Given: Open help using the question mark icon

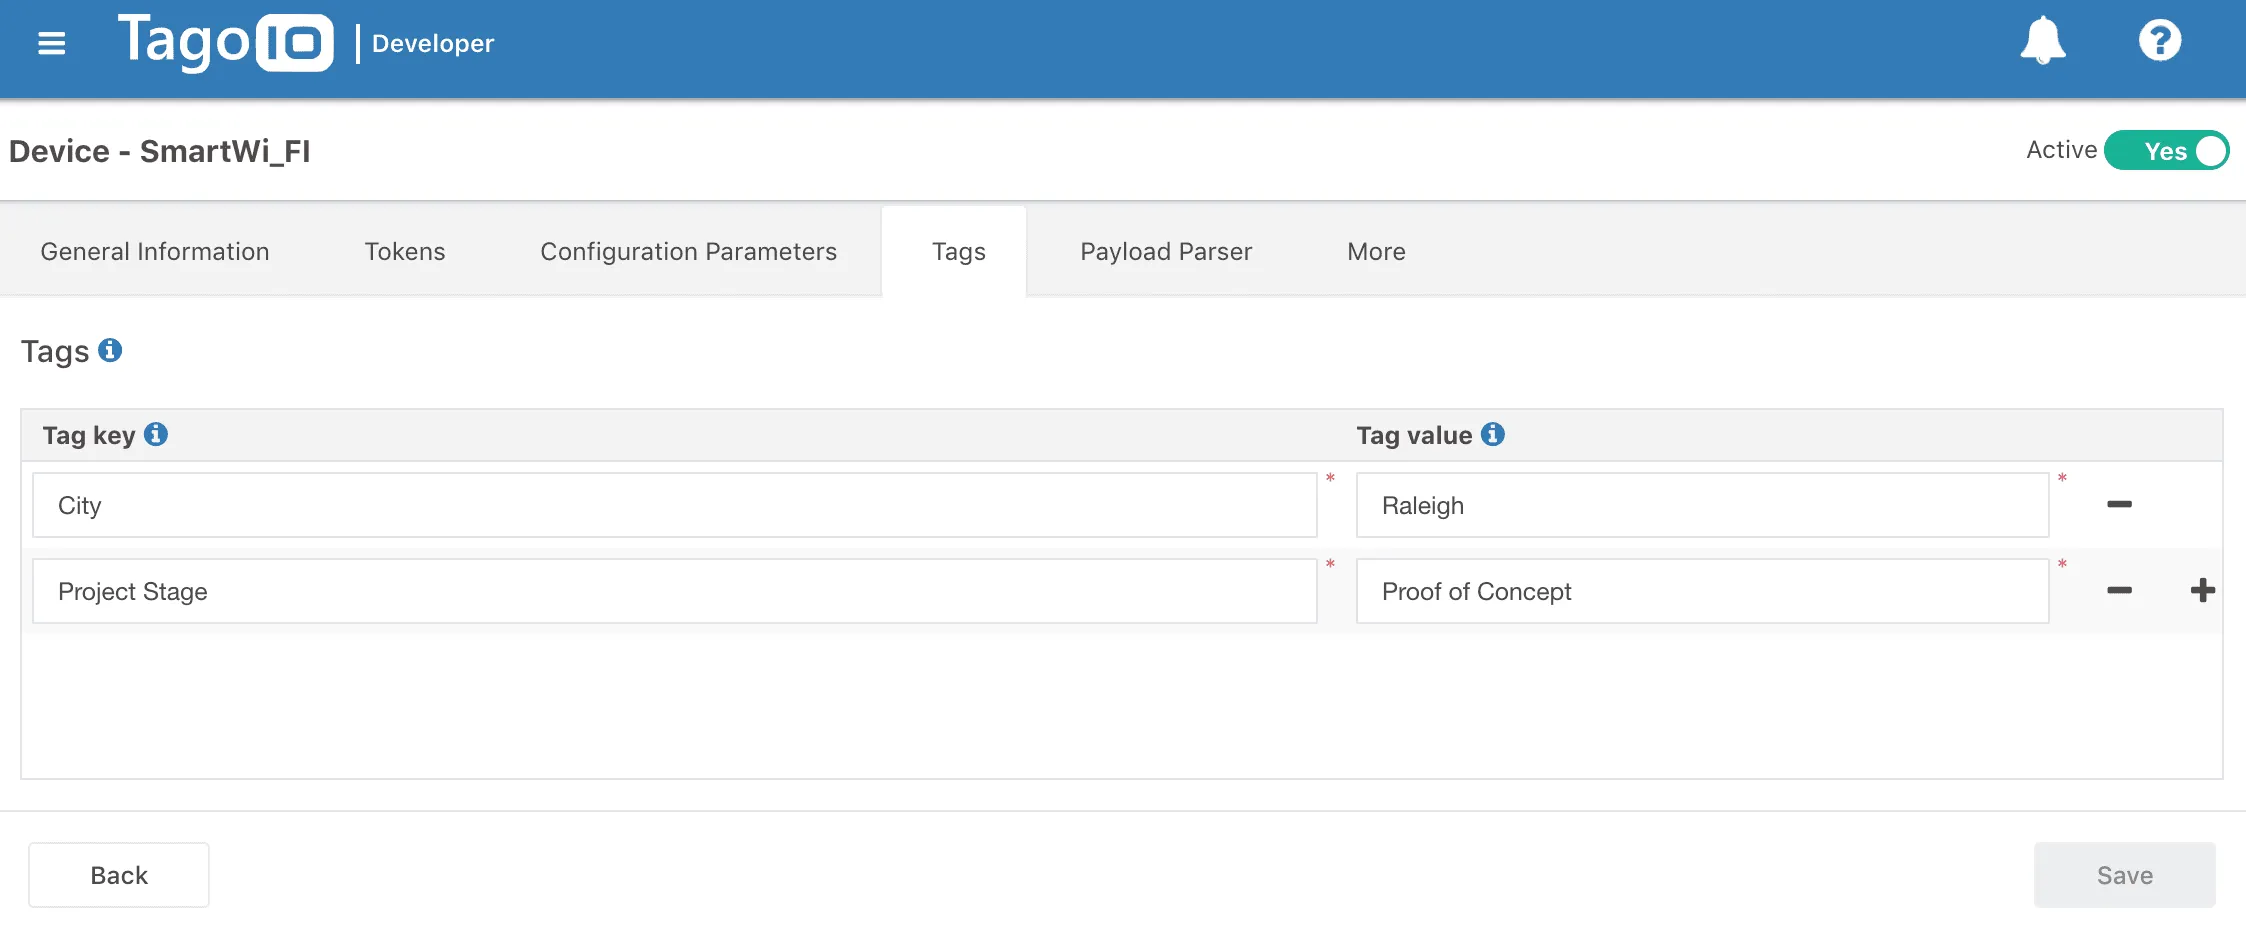Looking at the screenshot, I should pos(2158,42).
